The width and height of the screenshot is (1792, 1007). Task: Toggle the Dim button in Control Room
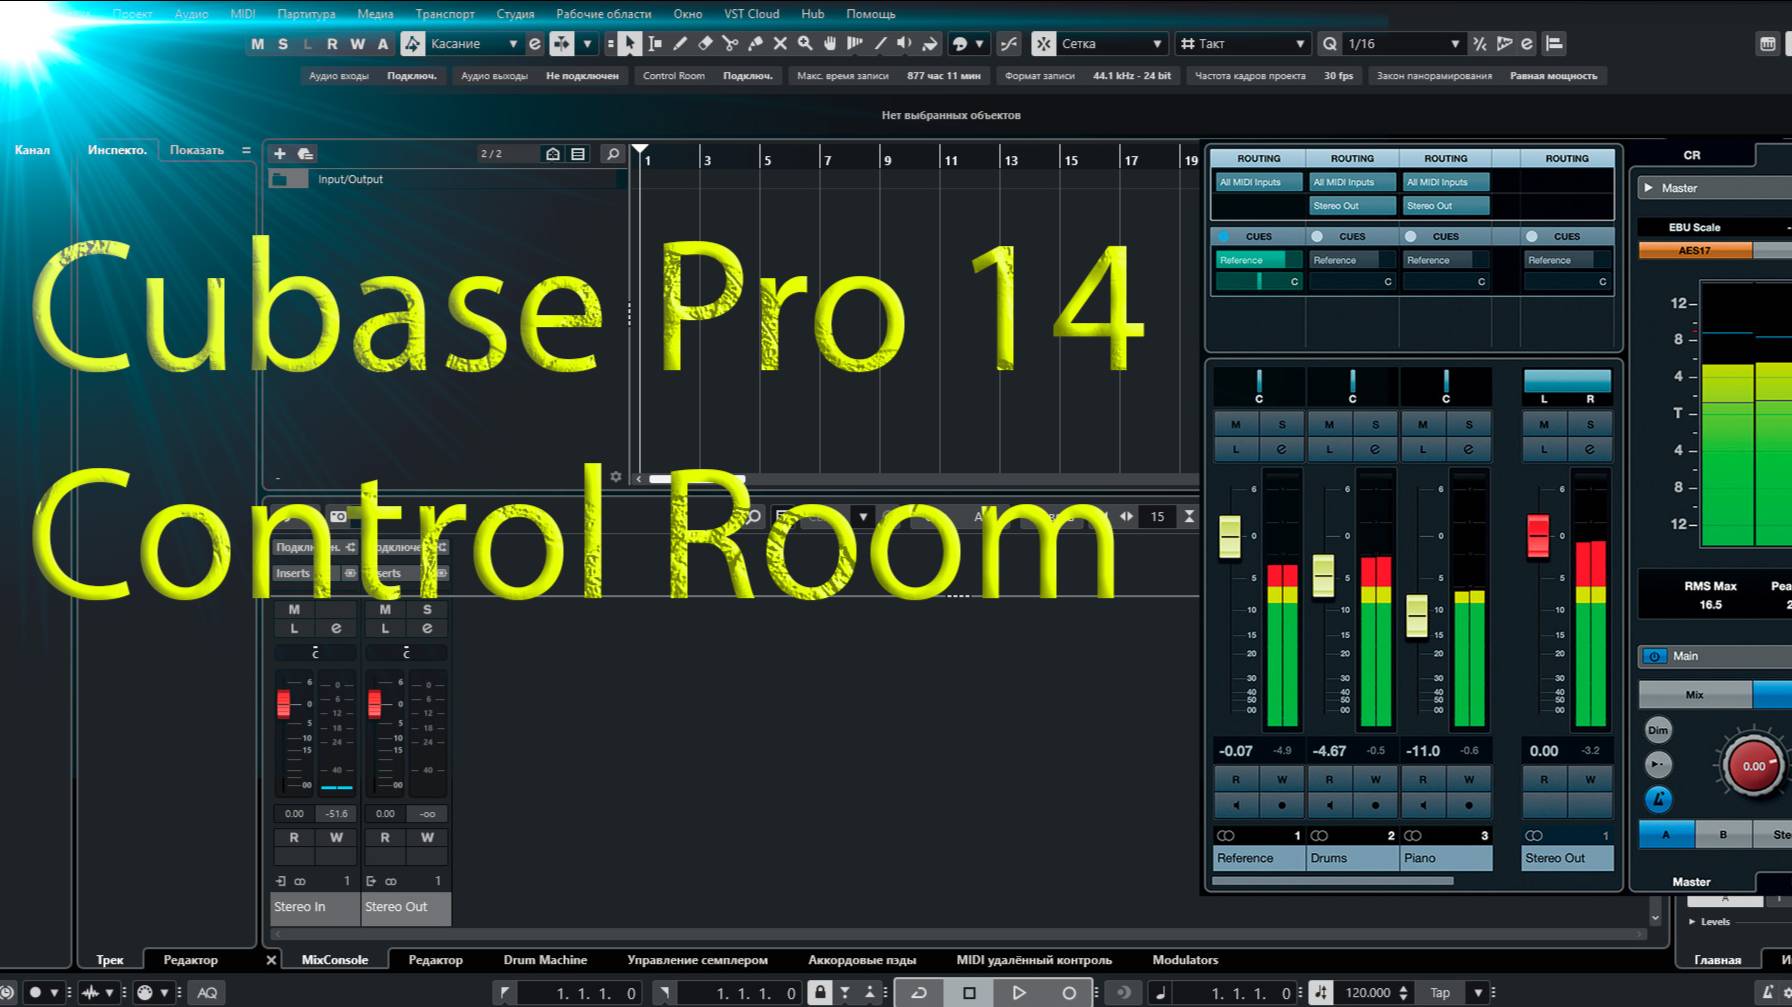click(x=1658, y=730)
